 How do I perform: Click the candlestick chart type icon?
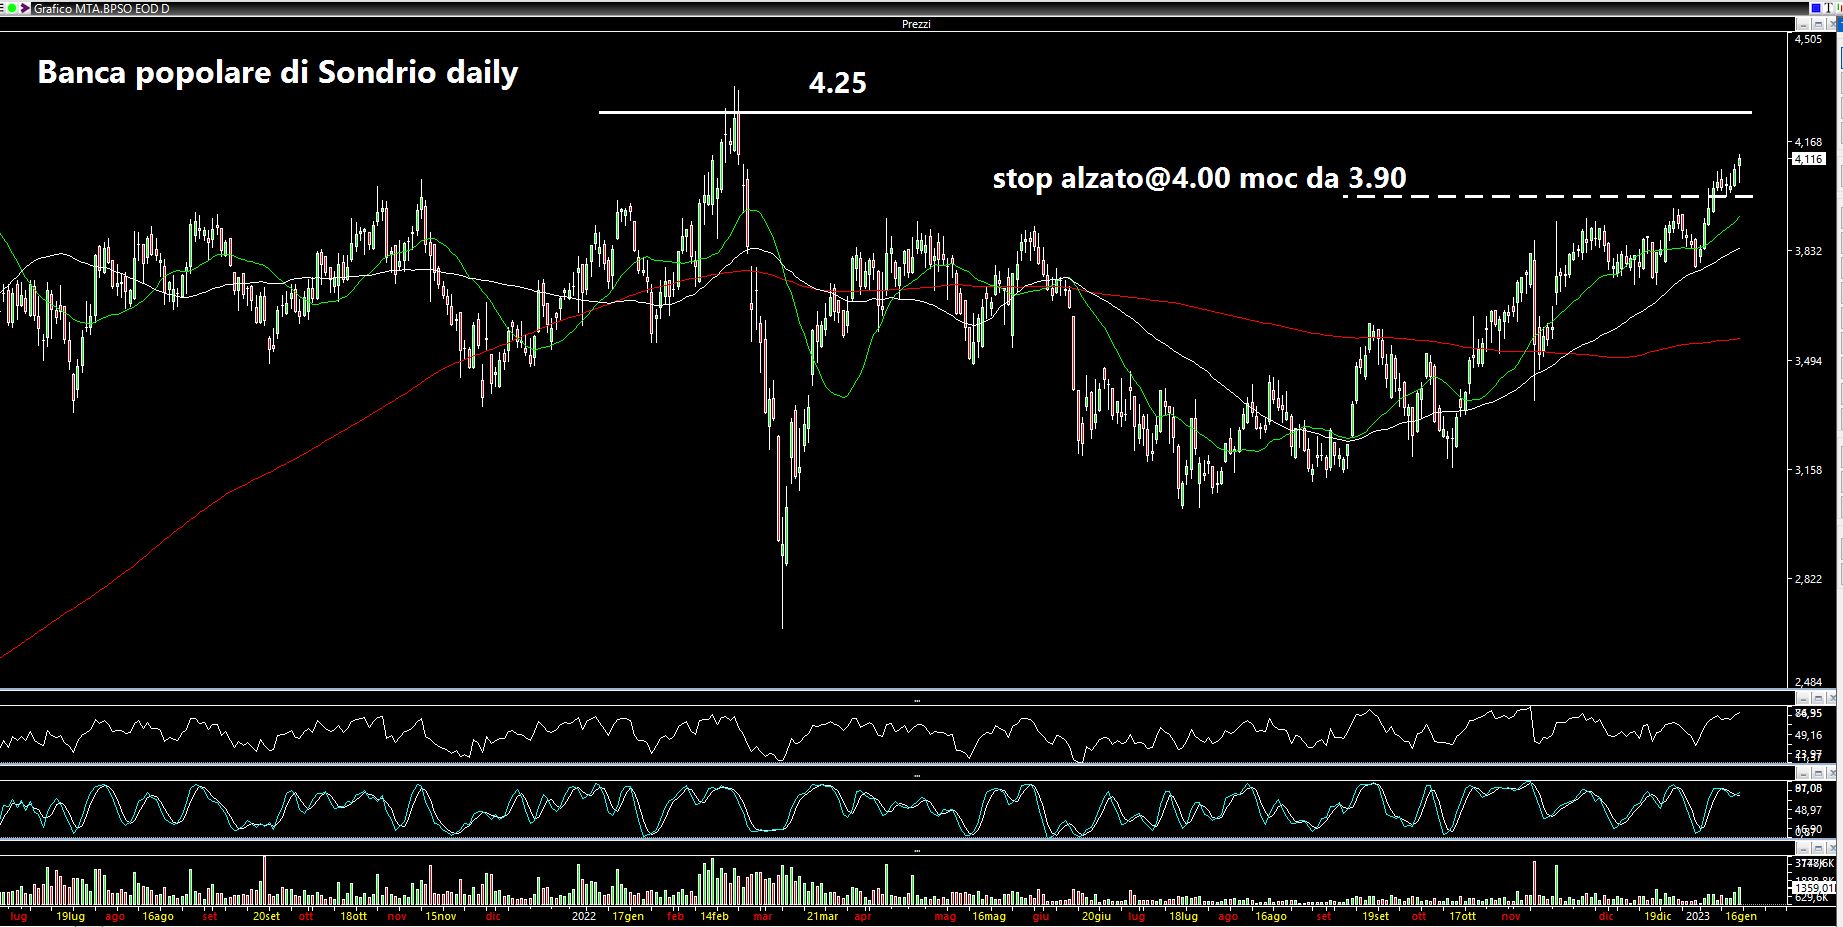pyautogui.click(x=1839, y=8)
